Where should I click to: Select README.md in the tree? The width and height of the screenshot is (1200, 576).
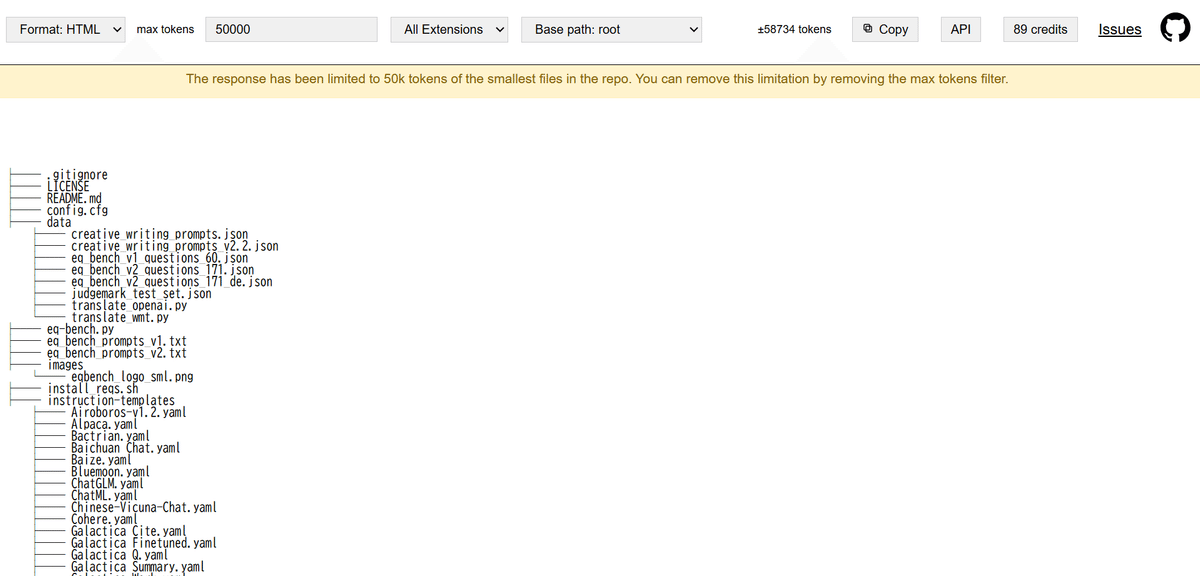(x=74, y=199)
